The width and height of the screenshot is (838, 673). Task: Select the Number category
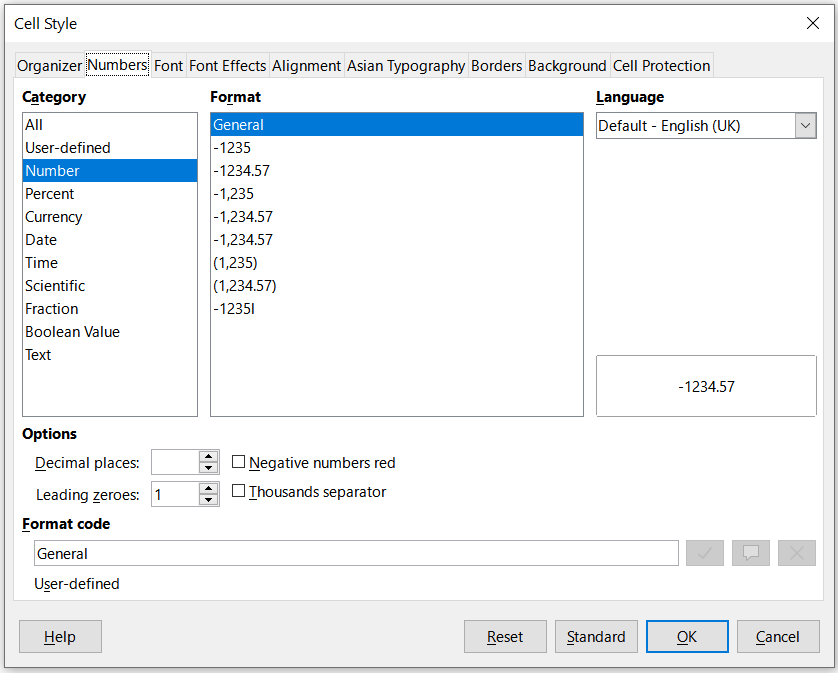pyautogui.click(x=110, y=171)
